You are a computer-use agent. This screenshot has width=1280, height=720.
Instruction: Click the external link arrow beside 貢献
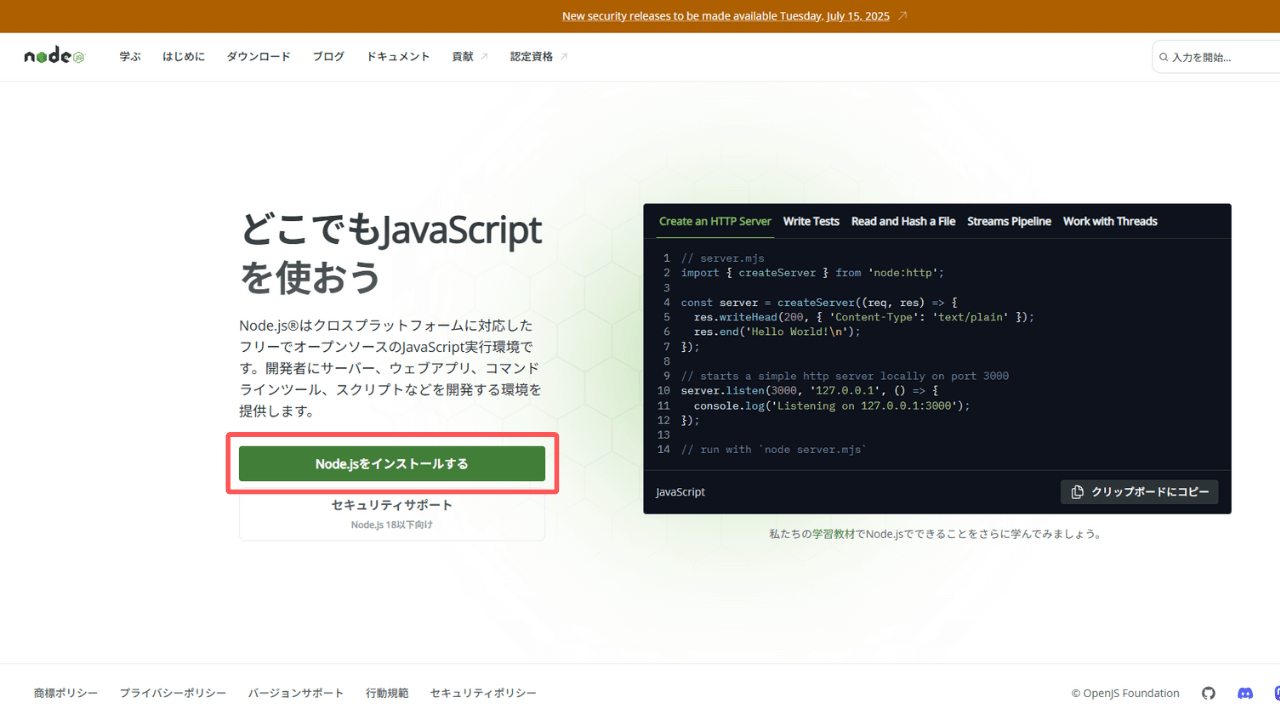point(484,57)
